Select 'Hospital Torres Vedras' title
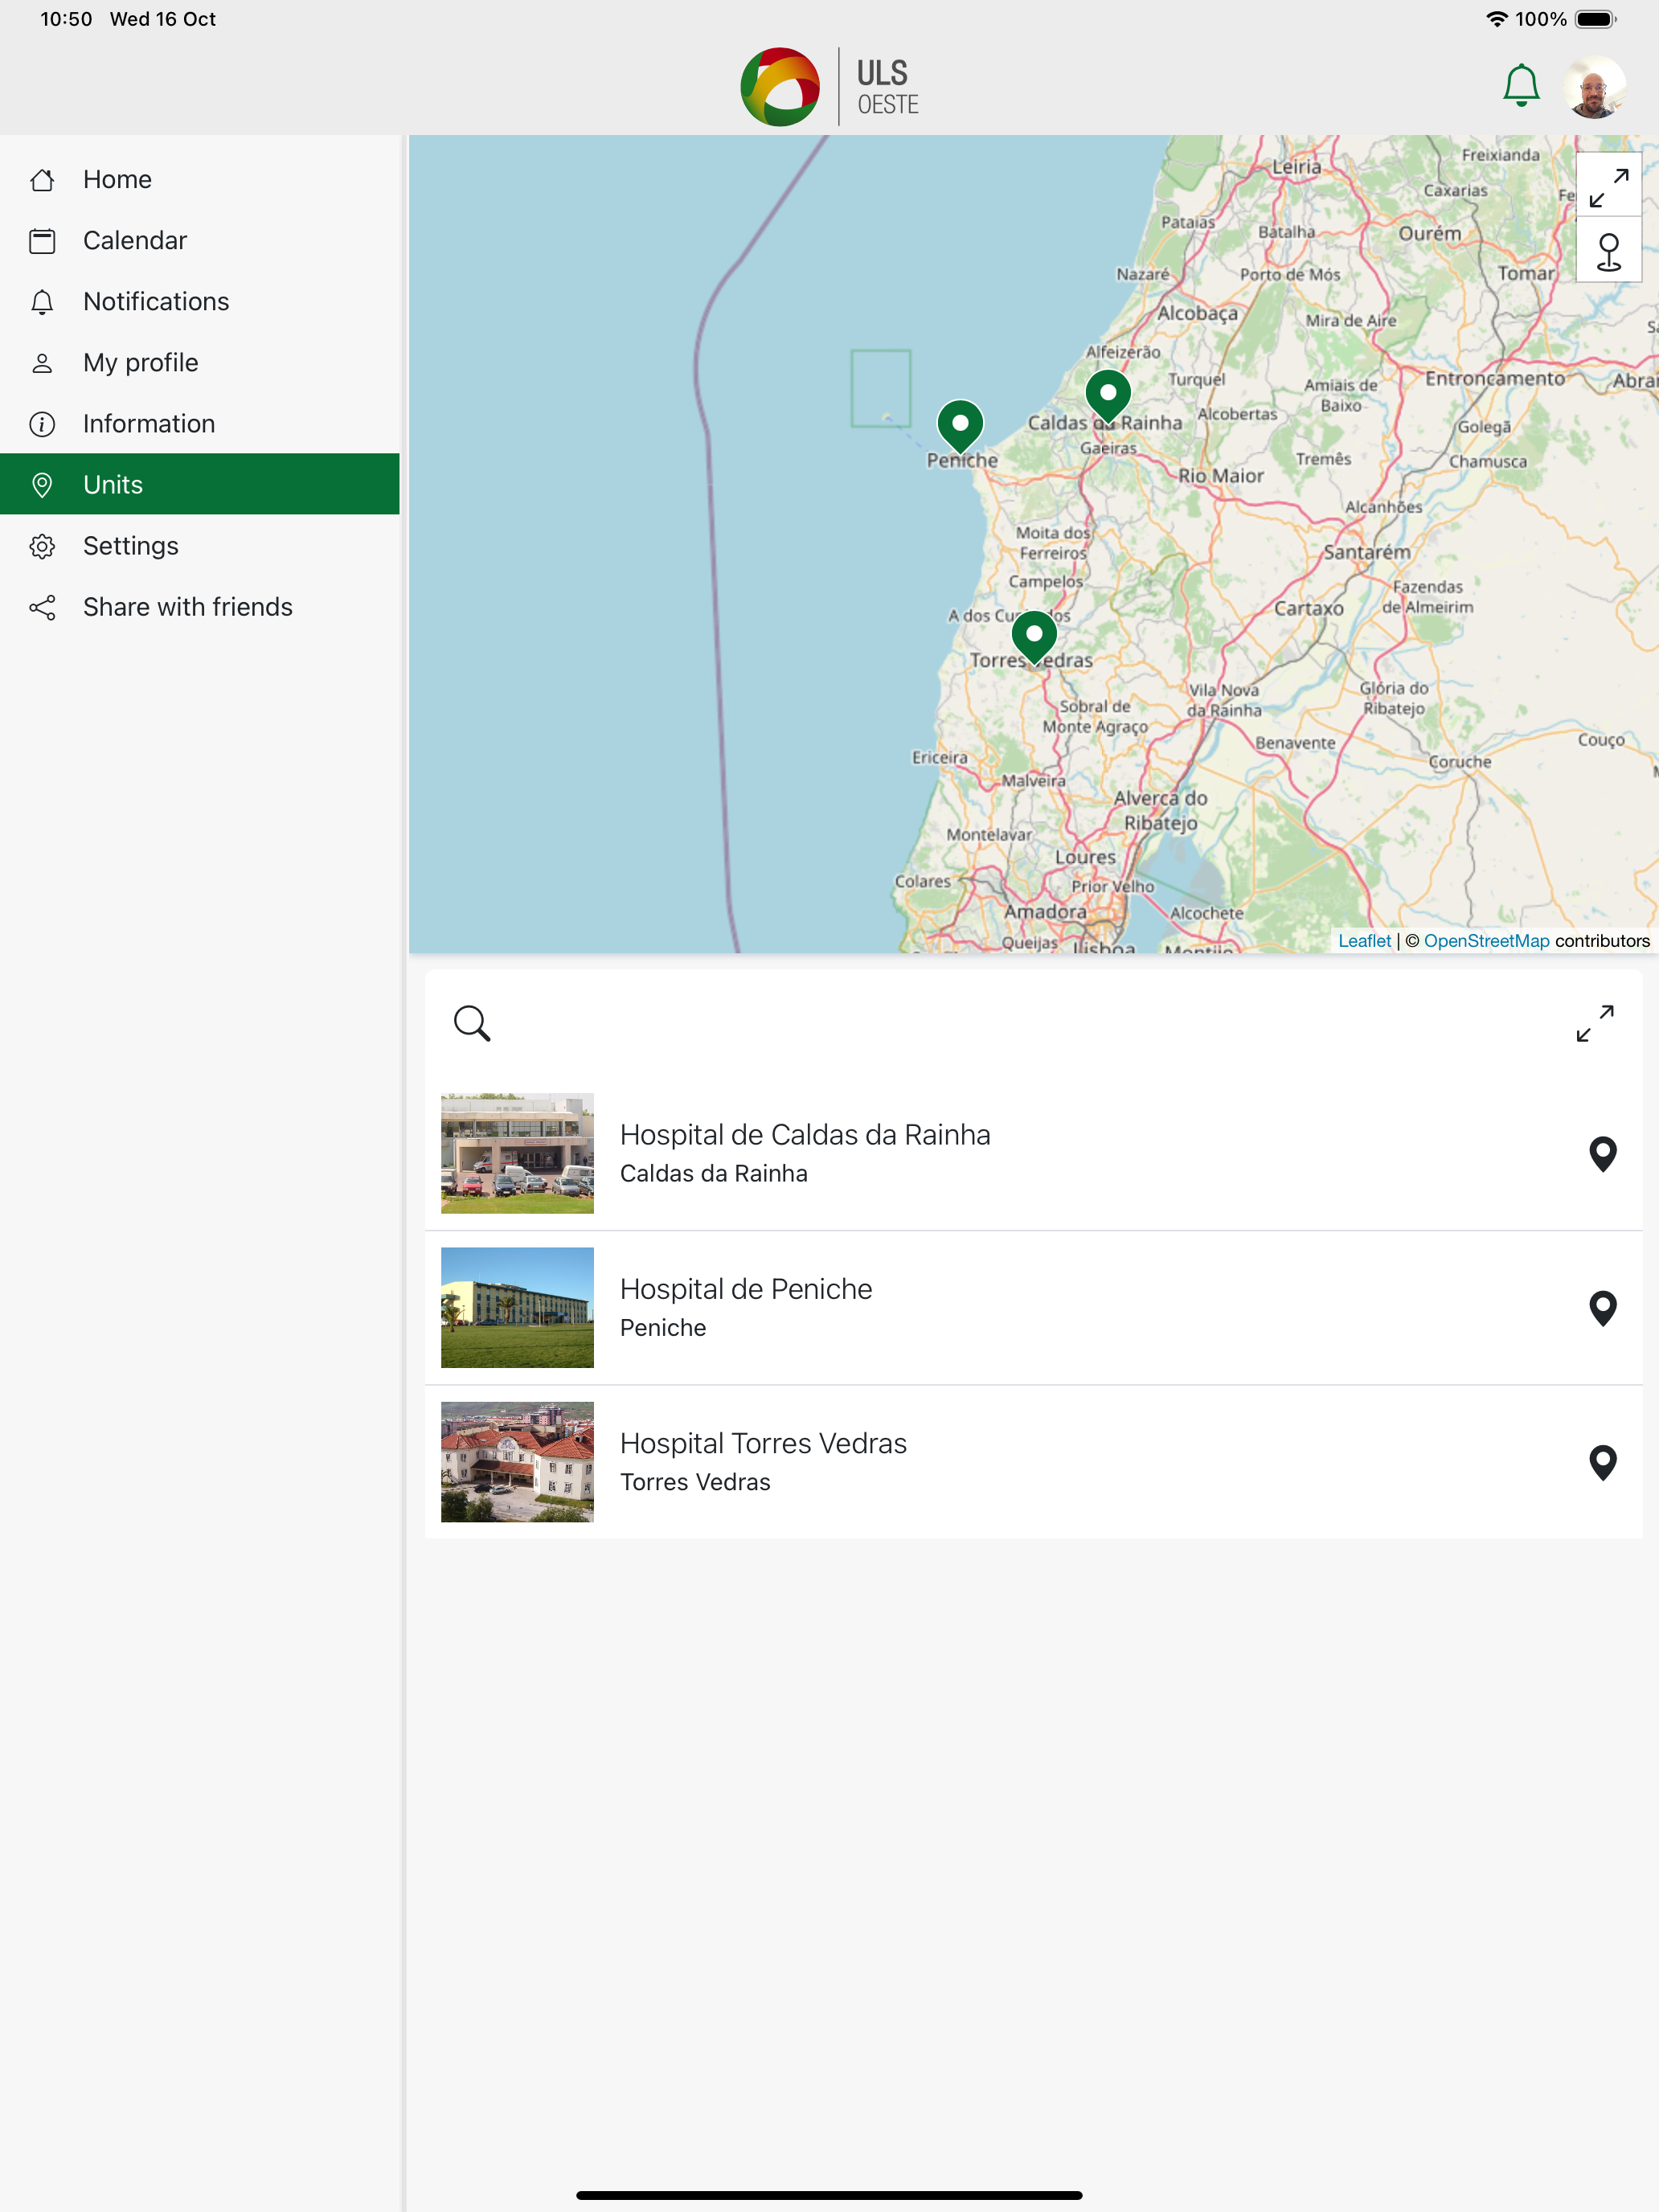The image size is (1659, 2212). tap(763, 1444)
